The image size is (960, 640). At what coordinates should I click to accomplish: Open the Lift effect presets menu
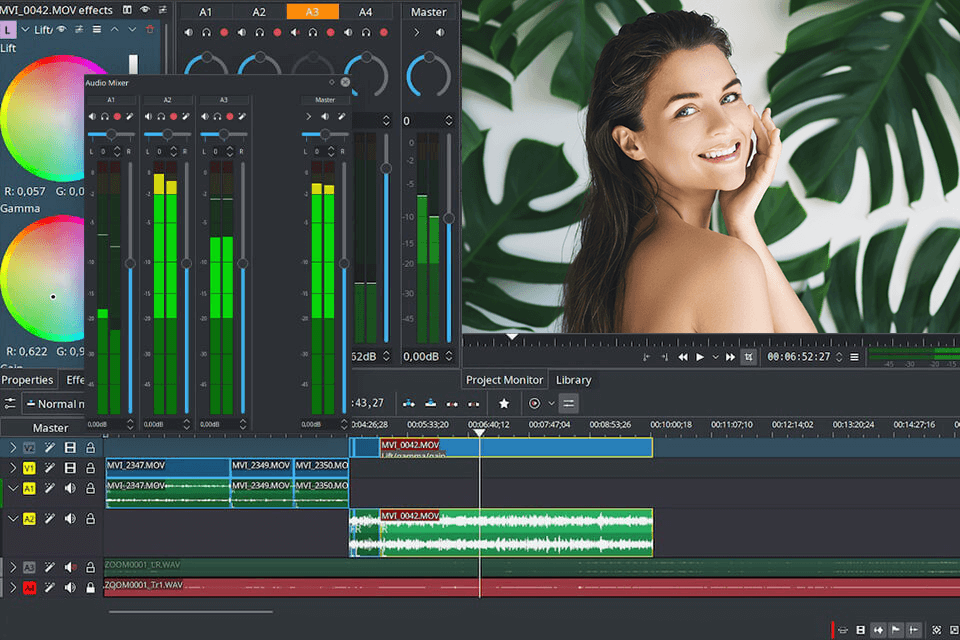[x=79, y=29]
